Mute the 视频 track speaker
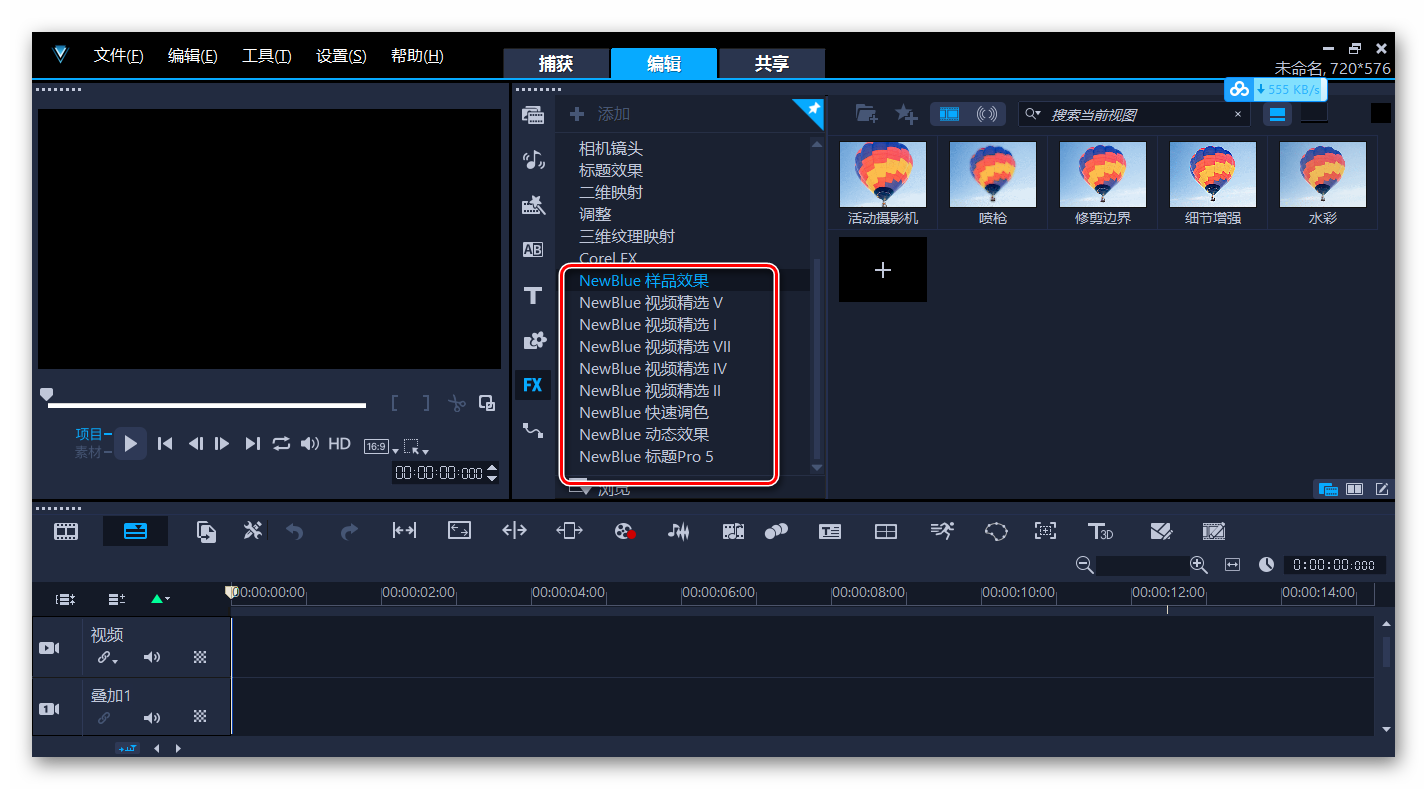Image resolution: width=1427 pixels, height=789 pixels. coord(152,657)
